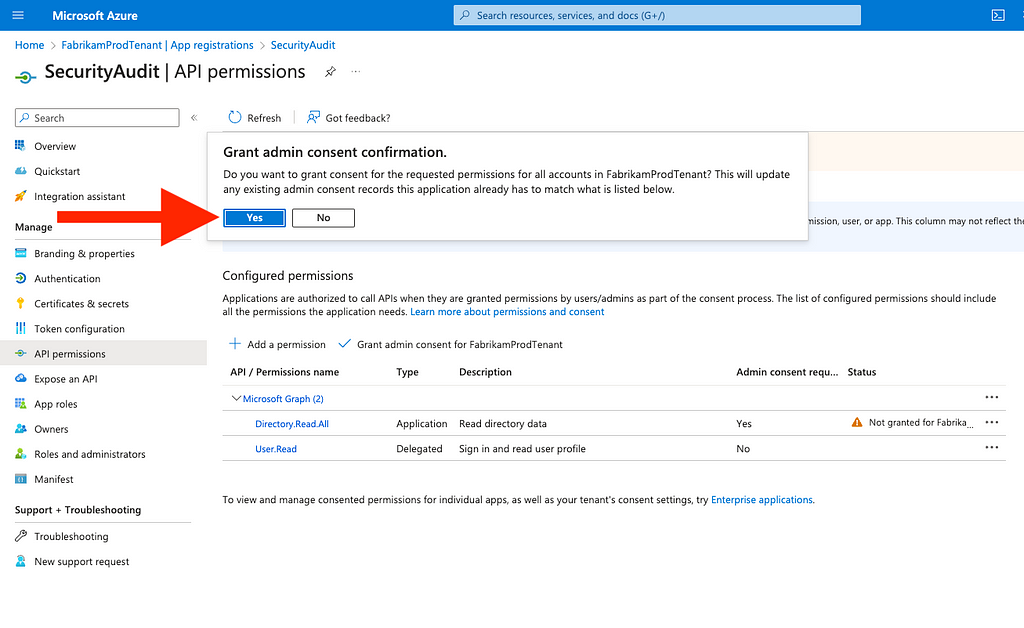The height and width of the screenshot is (628, 1024).
Task: Open the User.Read permission details
Action: tap(276, 449)
